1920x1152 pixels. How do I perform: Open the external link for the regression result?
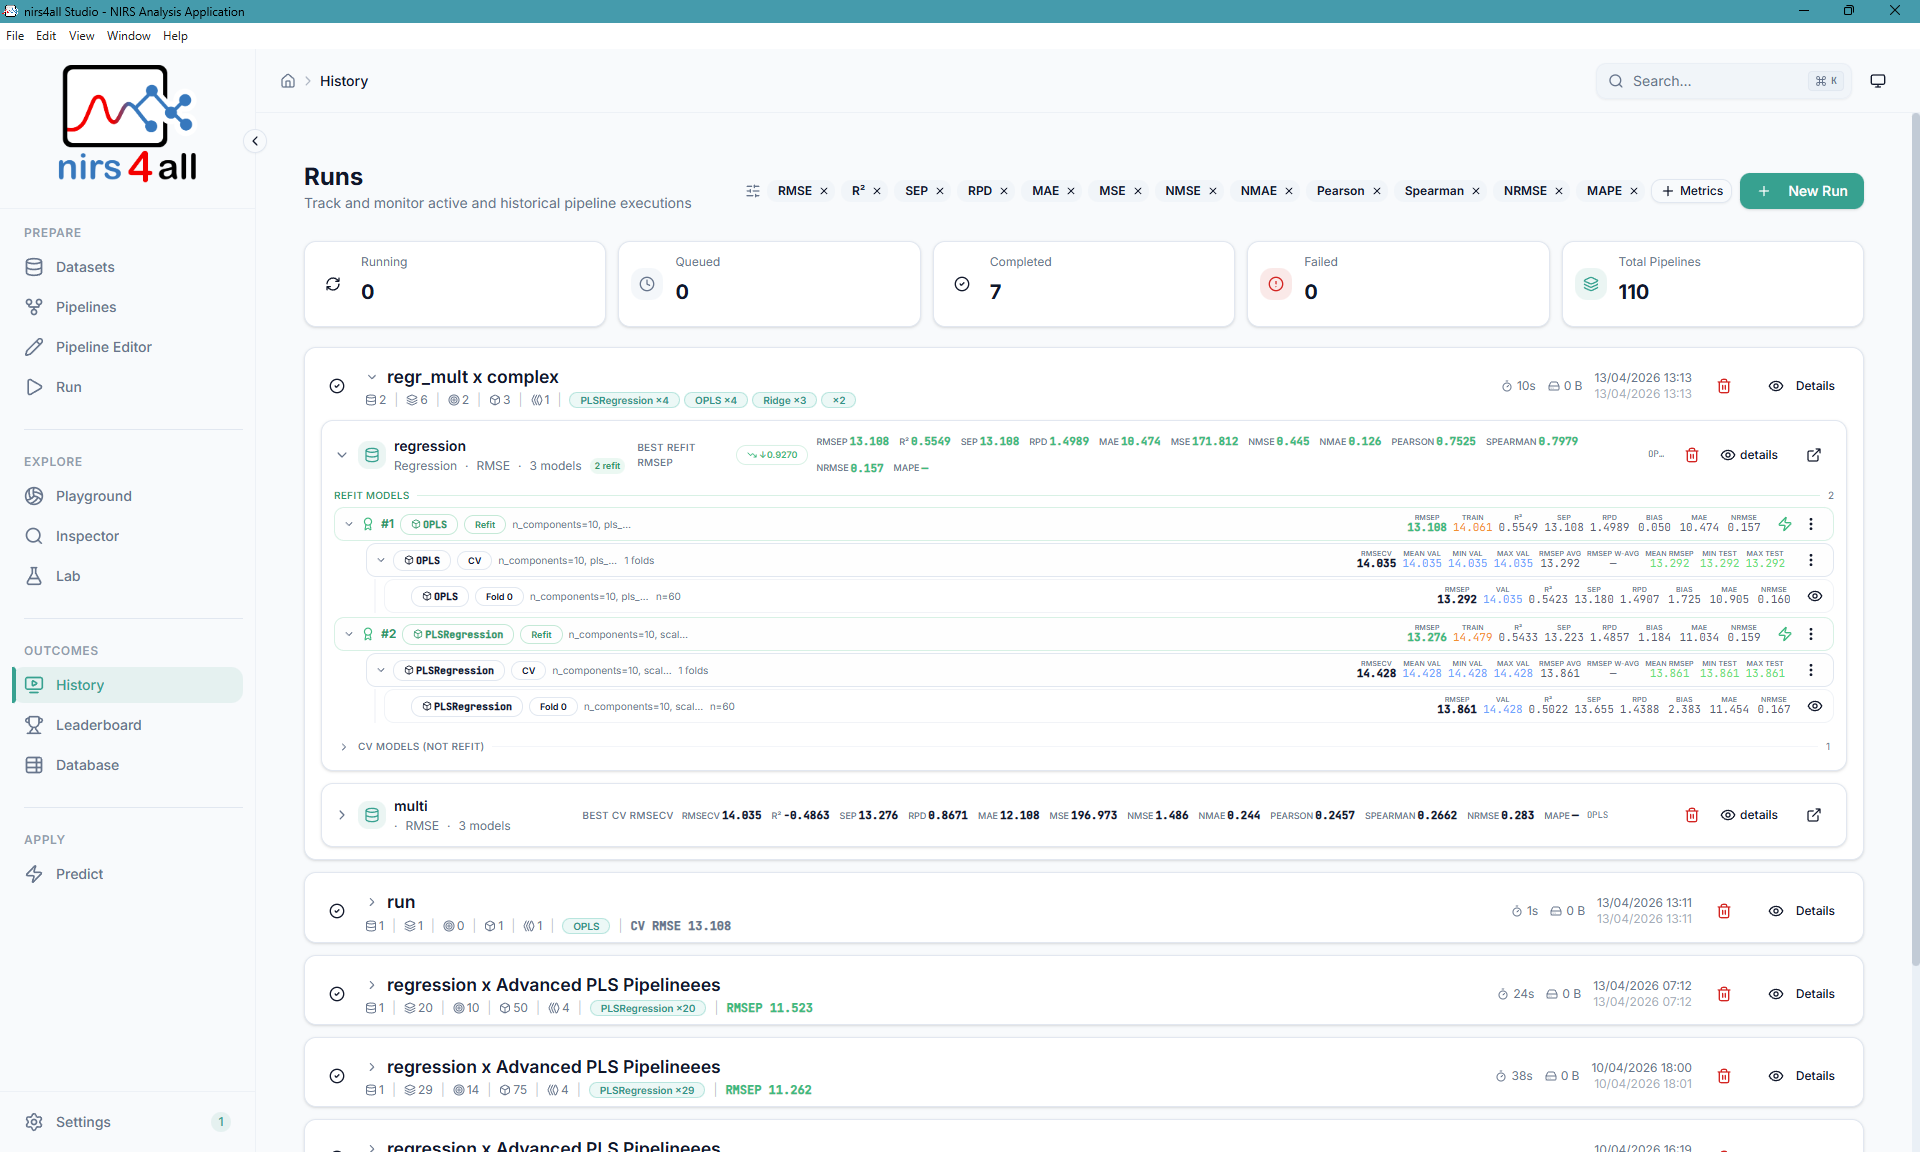coord(1815,455)
